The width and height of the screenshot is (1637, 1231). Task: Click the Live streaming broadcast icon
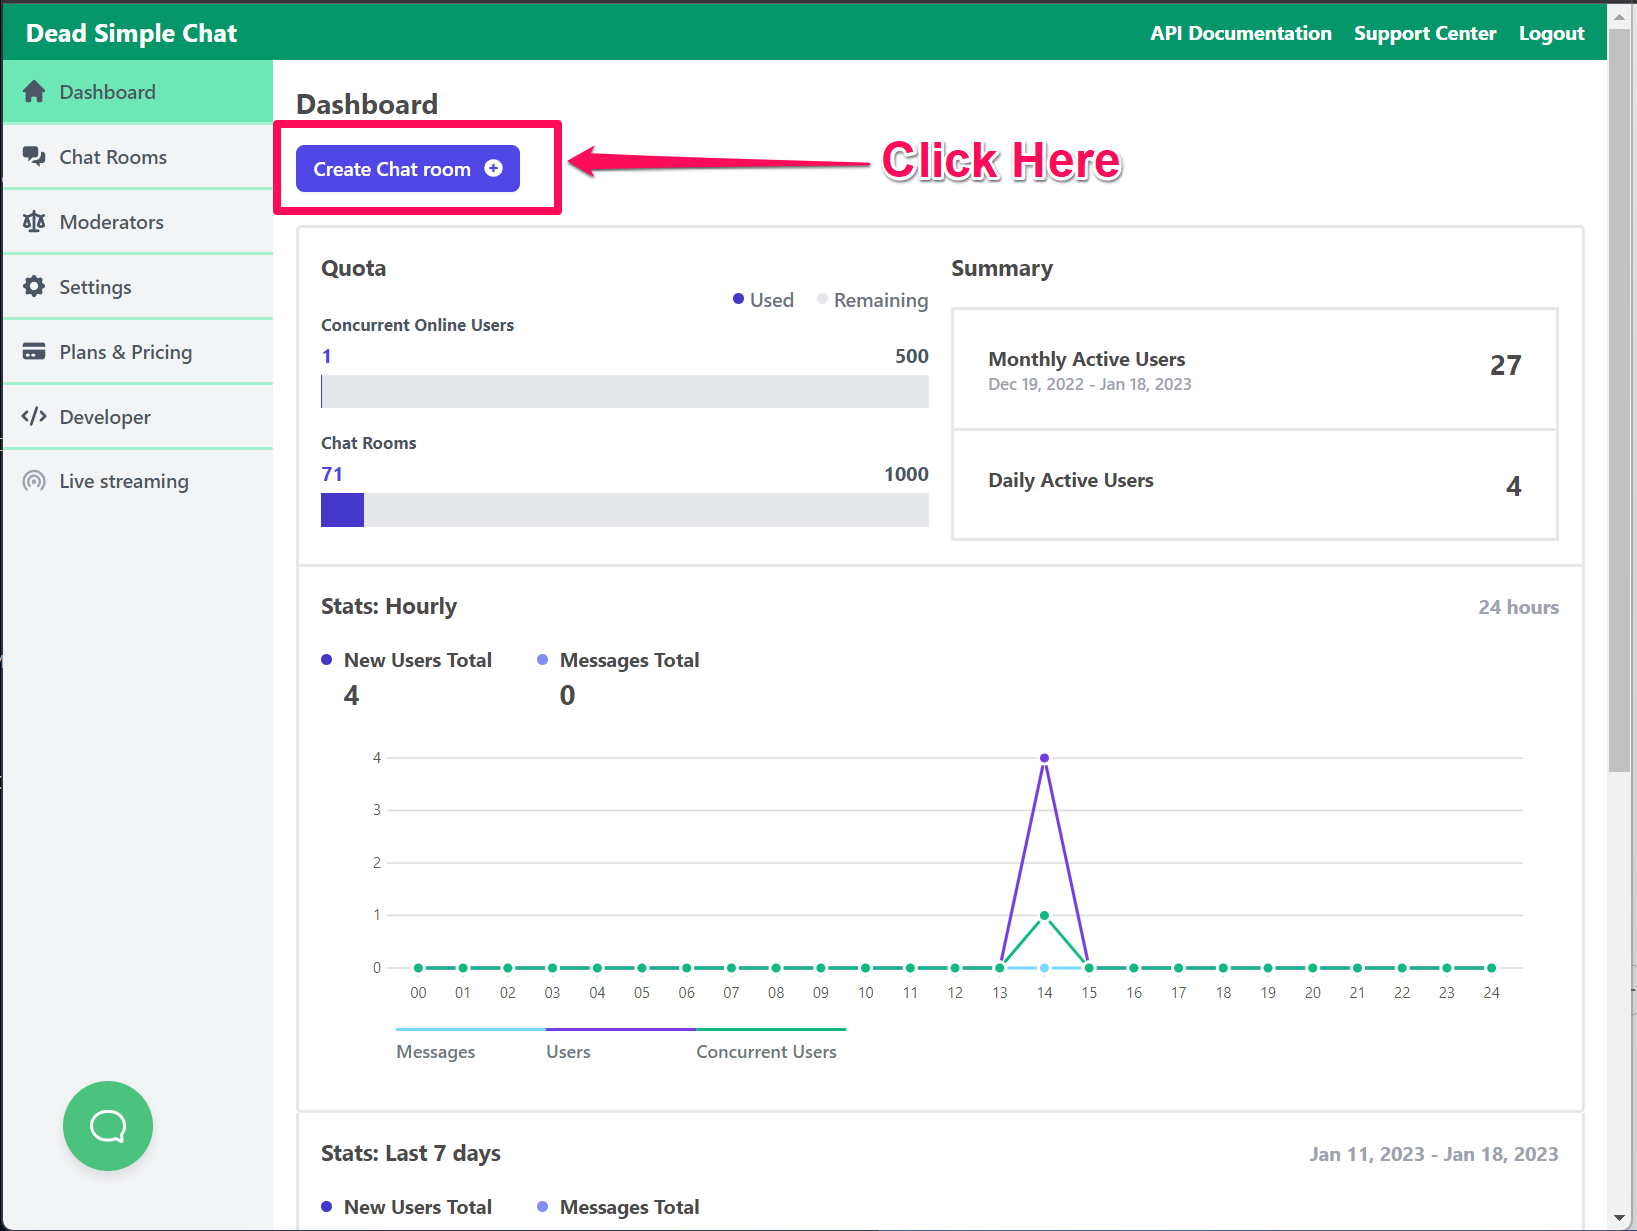click(34, 481)
